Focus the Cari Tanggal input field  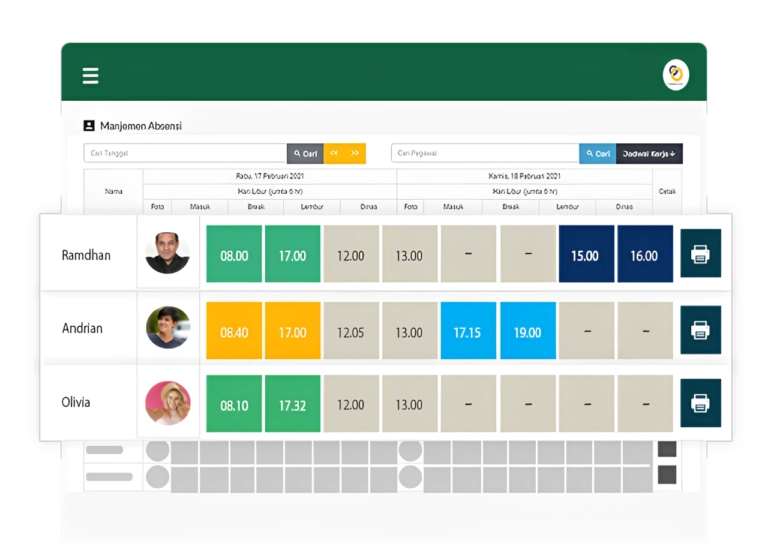pyautogui.click(x=185, y=153)
